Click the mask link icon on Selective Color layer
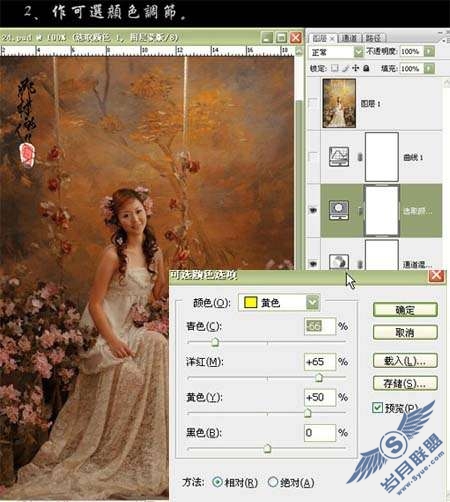This screenshot has height=502, width=450. click(360, 210)
